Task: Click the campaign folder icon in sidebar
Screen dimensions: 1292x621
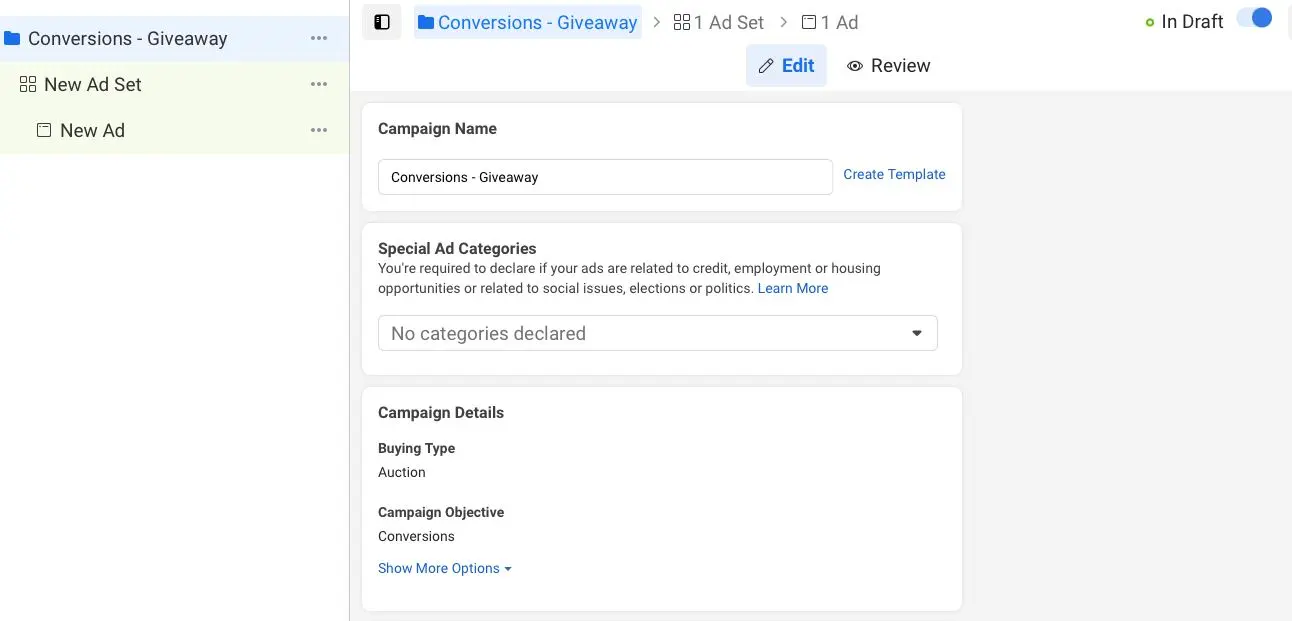Action: point(12,39)
